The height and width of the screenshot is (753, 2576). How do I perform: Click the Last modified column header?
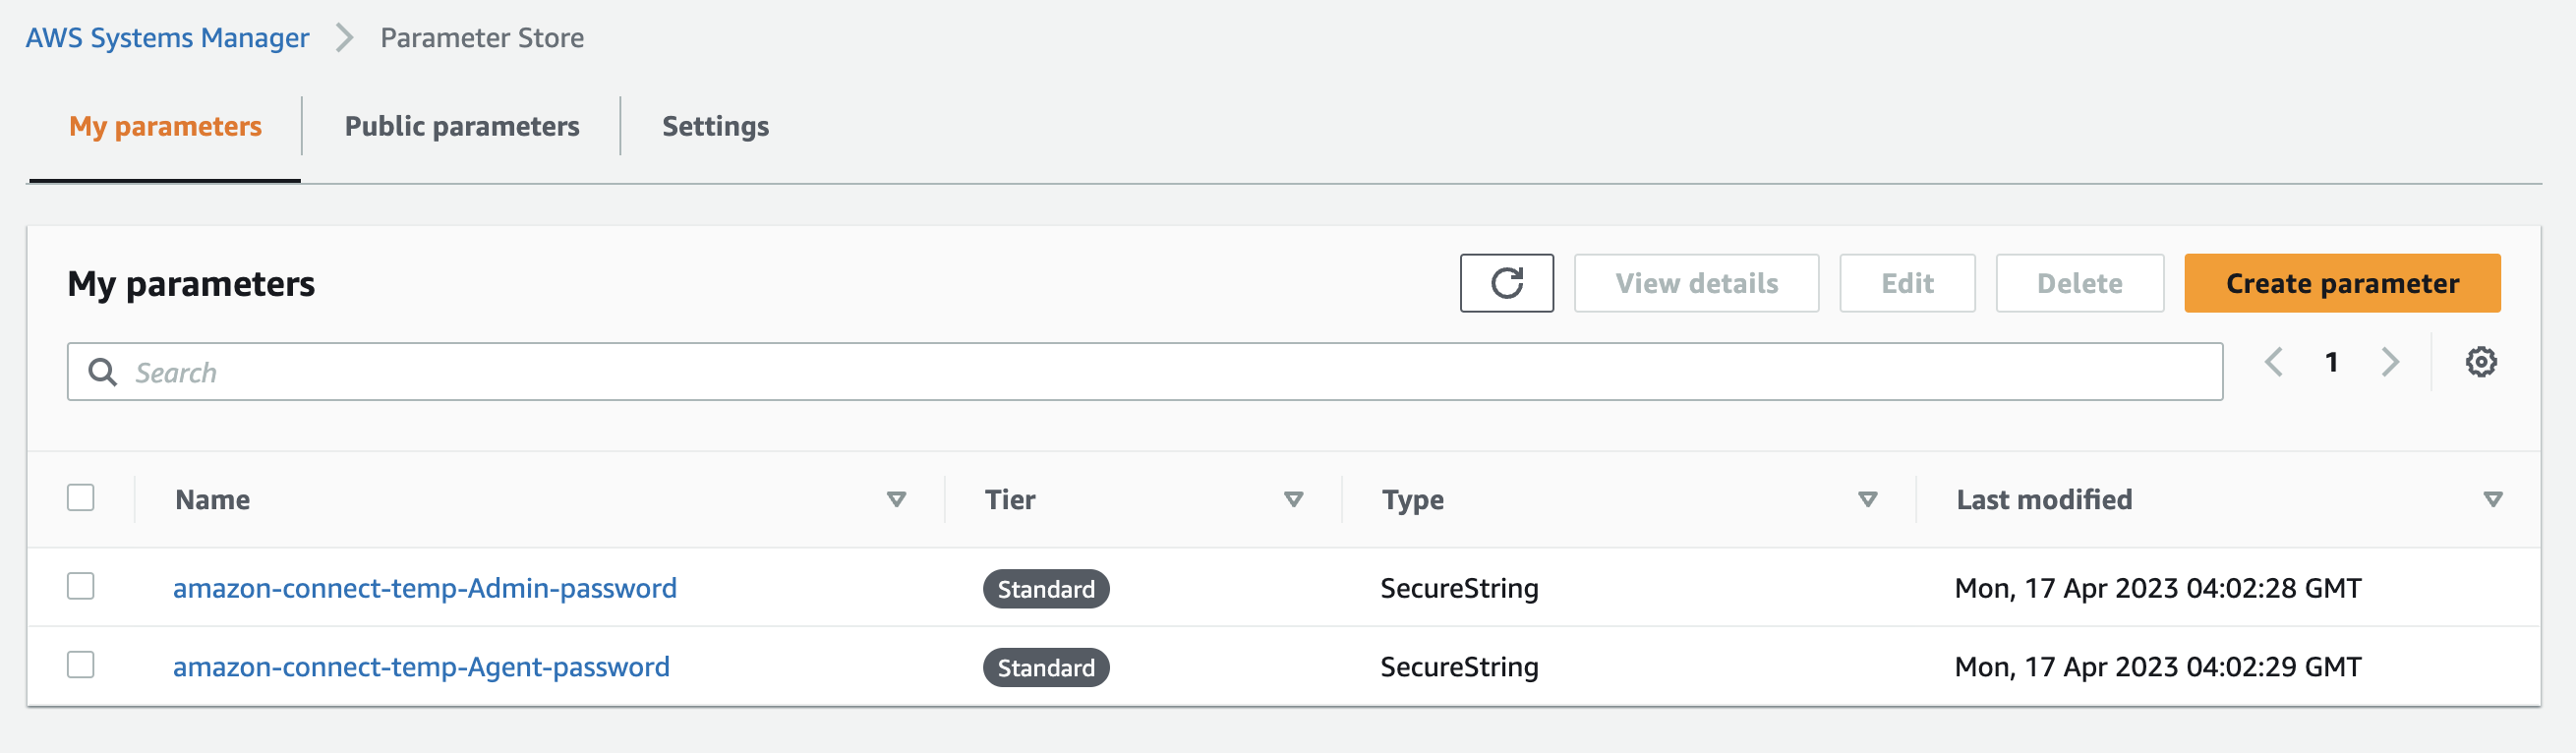2044,500
